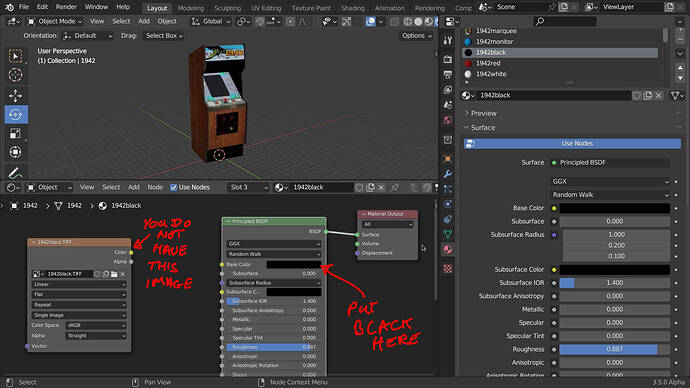
Task: Open the Output properties tab
Action: pos(448,74)
